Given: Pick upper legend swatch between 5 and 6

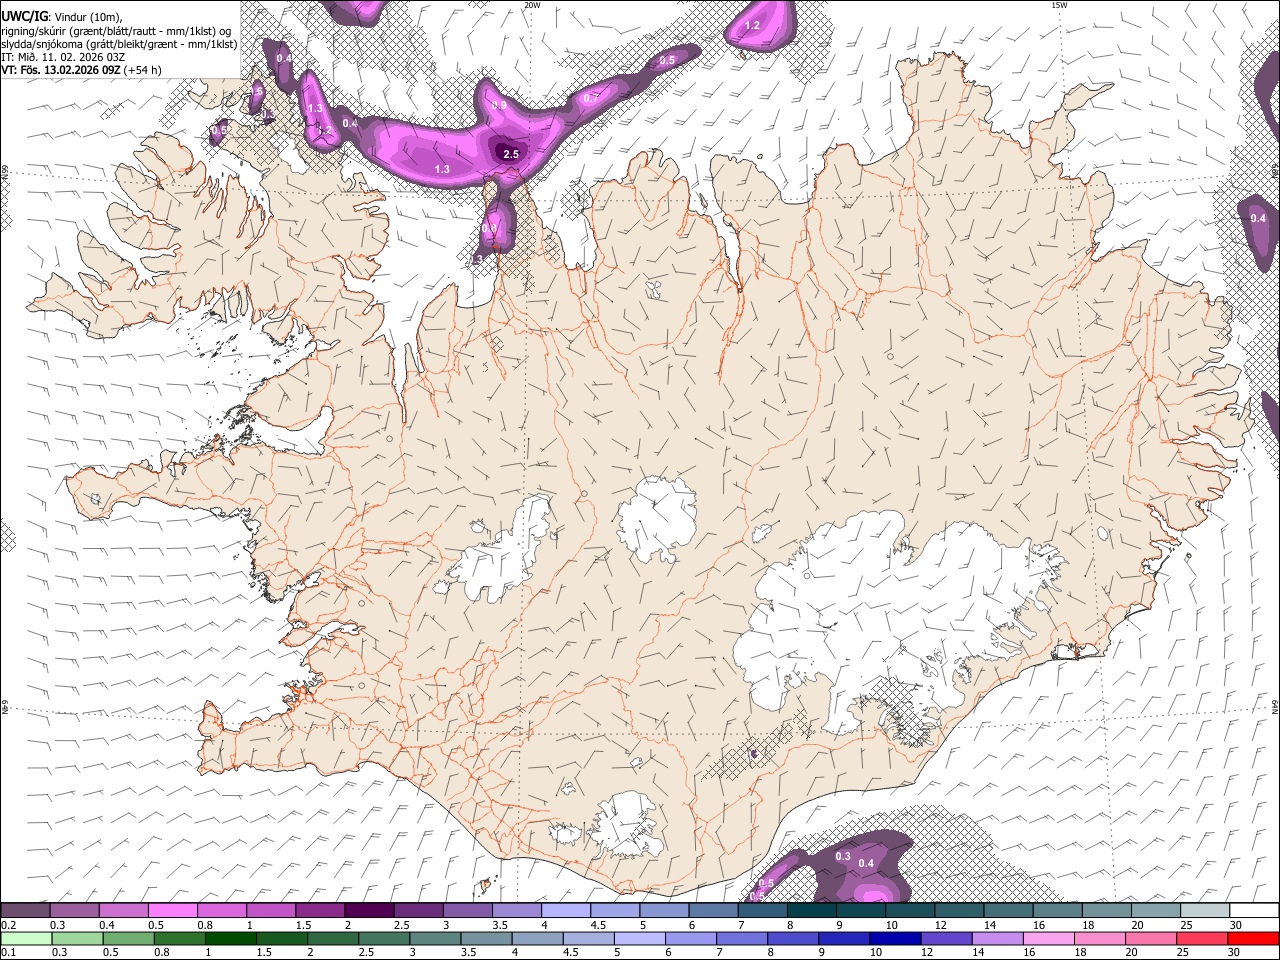Looking at the screenshot, I should [x=663, y=910].
